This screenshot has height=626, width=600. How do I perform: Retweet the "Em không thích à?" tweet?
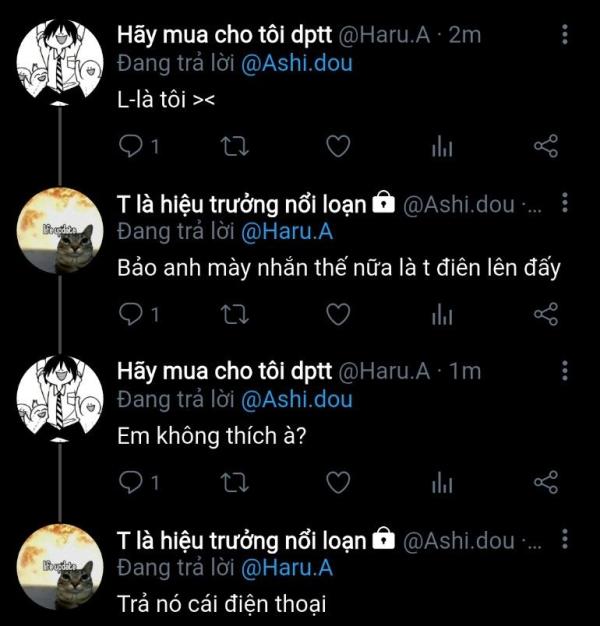pyautogui.click(x=235, y=483)
